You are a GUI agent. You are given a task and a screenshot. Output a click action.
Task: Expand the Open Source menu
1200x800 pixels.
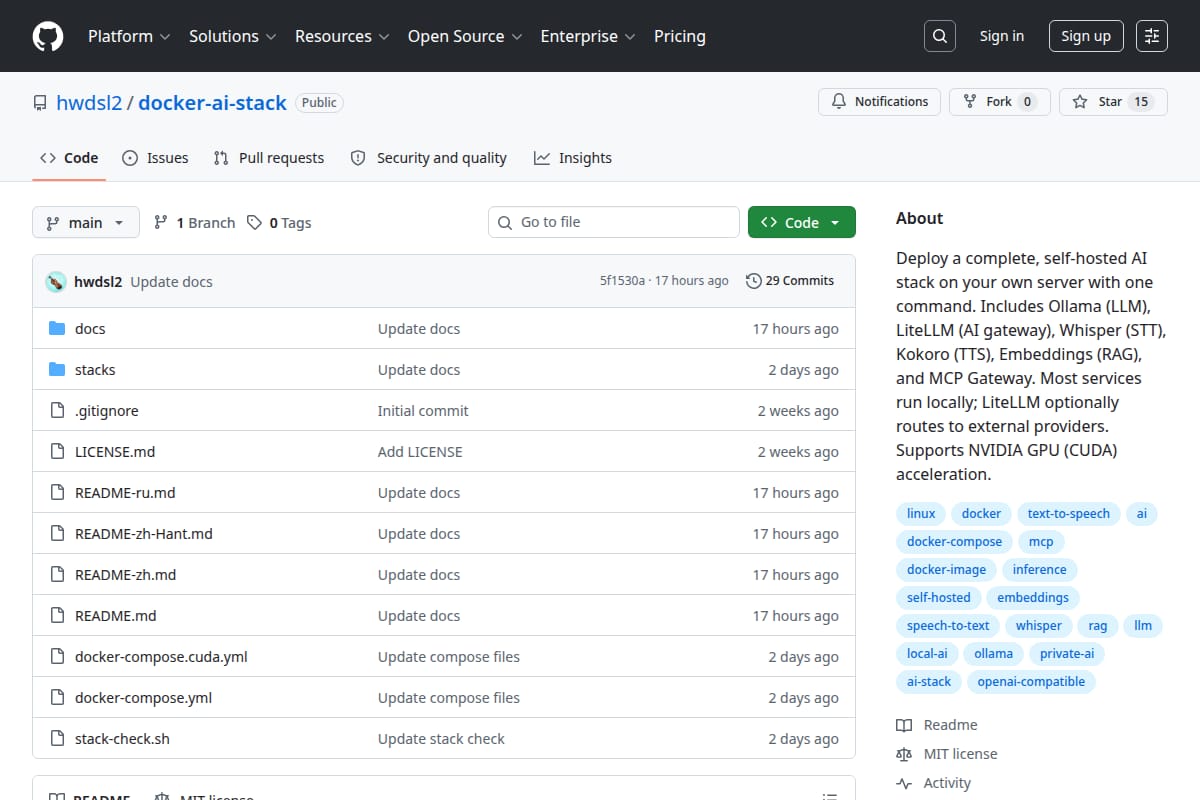click(465, 36)
